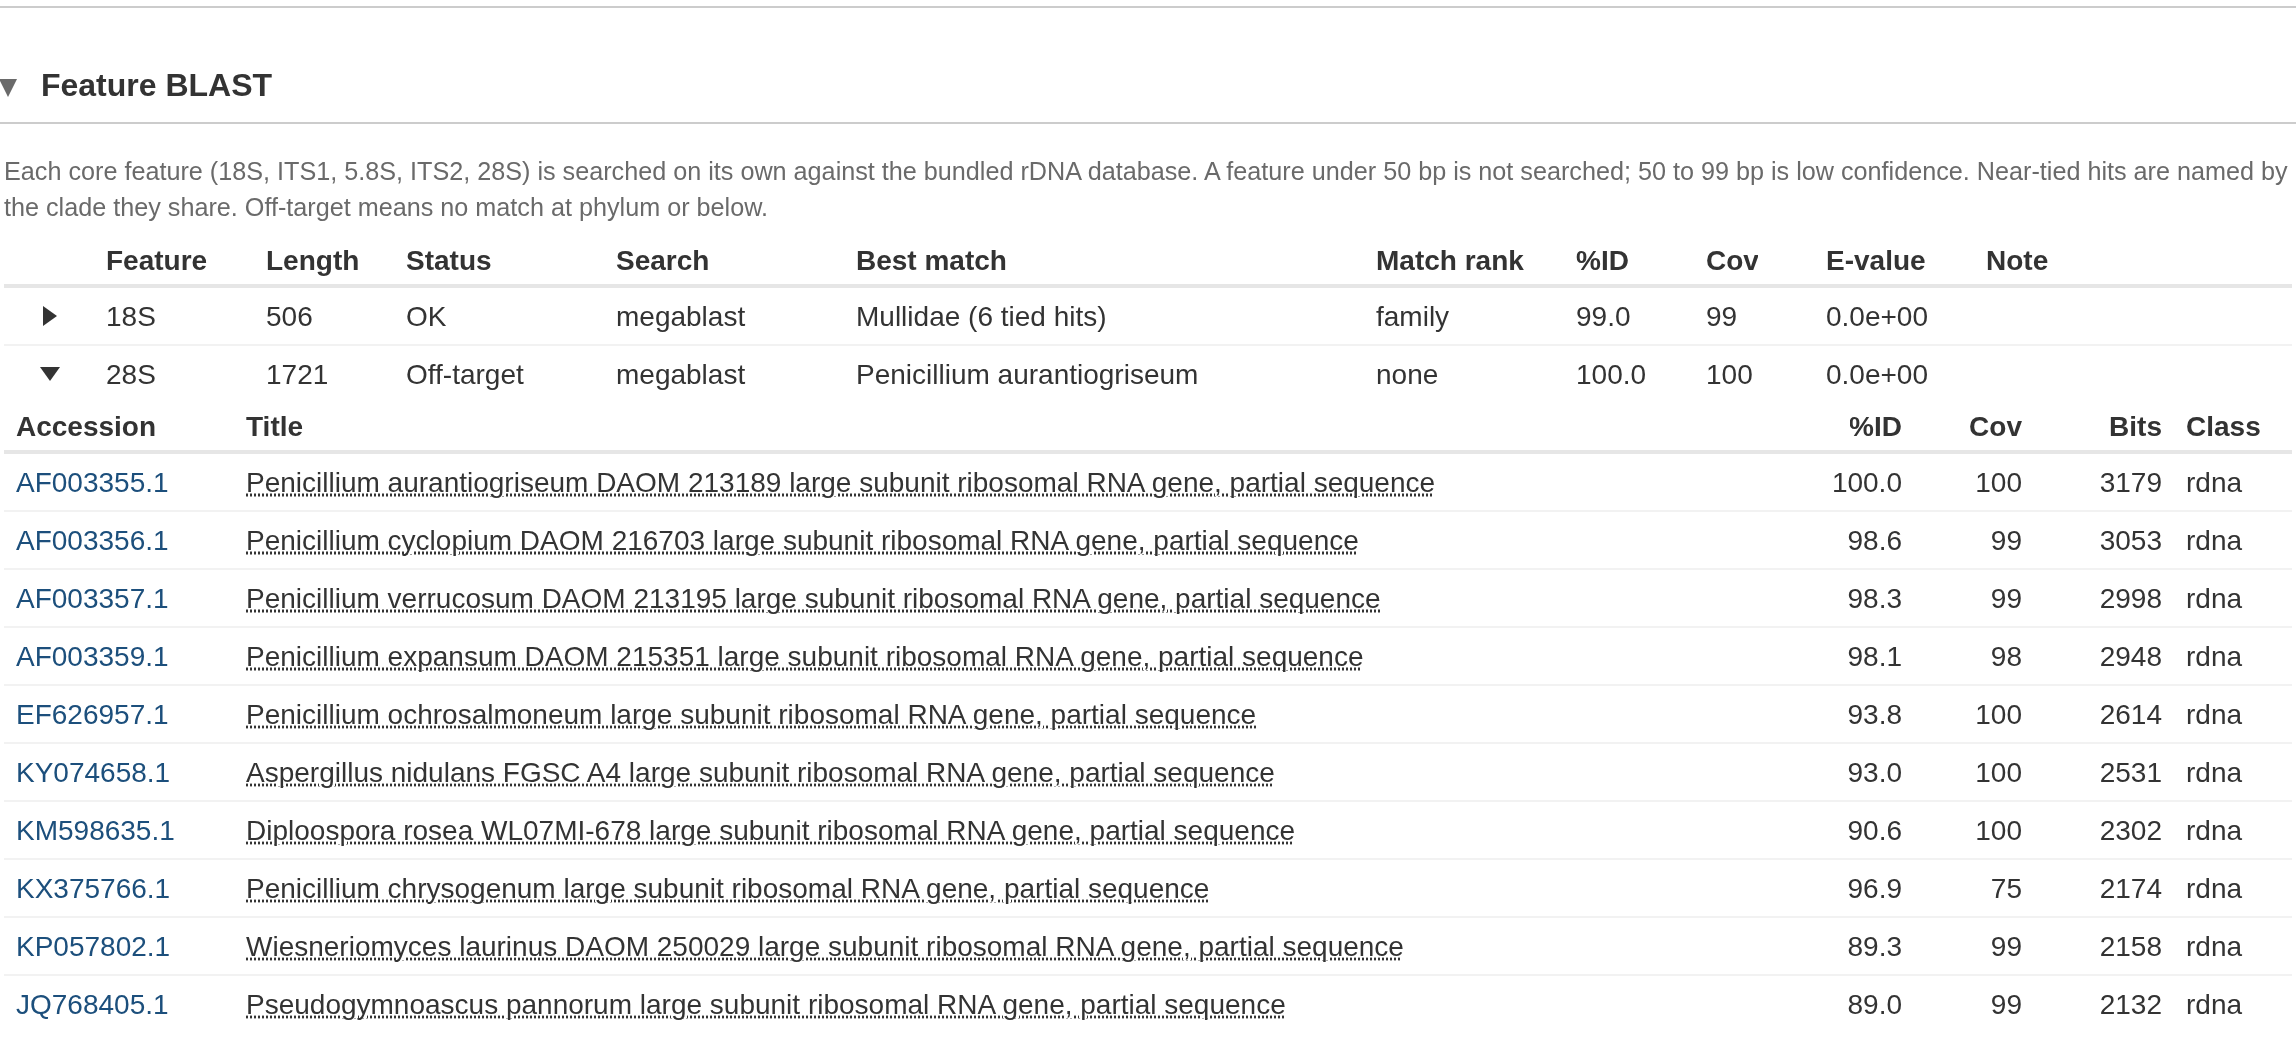
Task: Click the Diploospora rosea WL07MI-678 title
Action: click(x=770, y=831)
